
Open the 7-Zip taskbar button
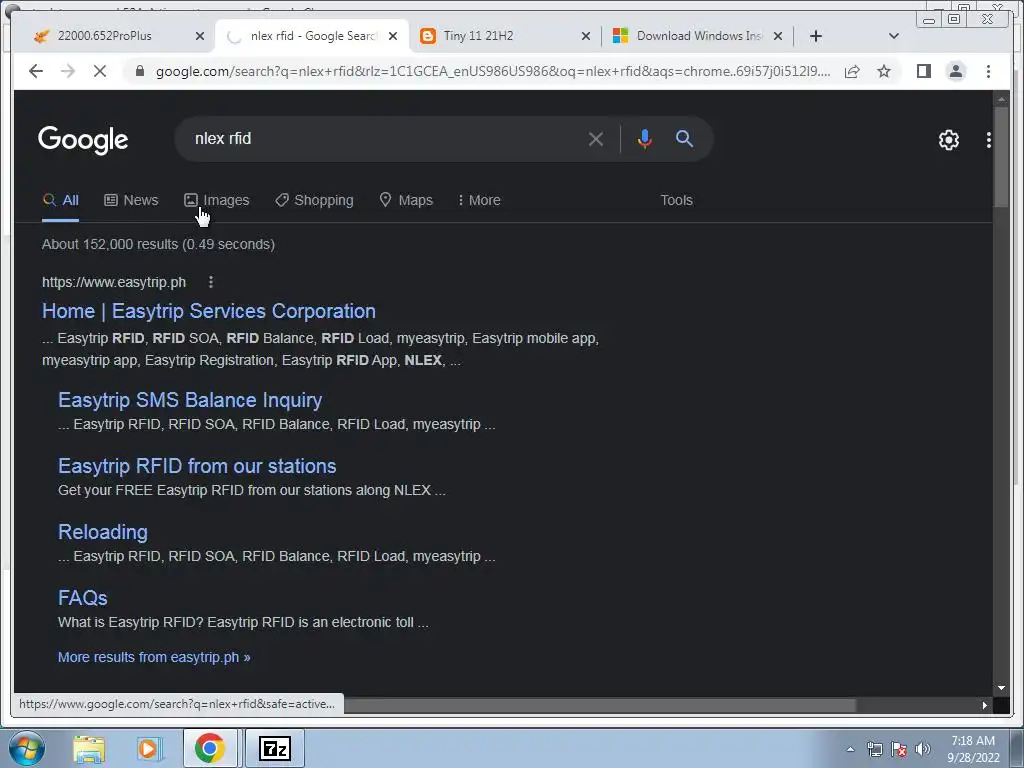pyautogui.click(x=275, y=749)
